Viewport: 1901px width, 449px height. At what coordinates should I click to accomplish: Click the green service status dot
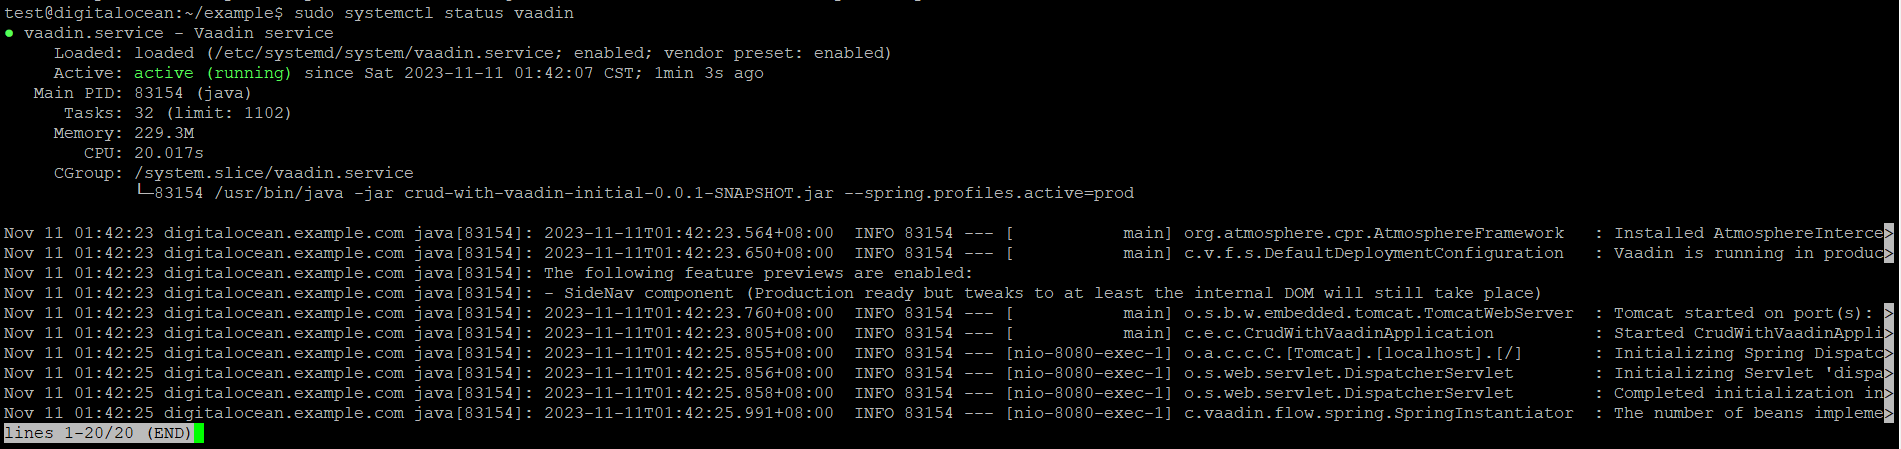pos(9,33)
